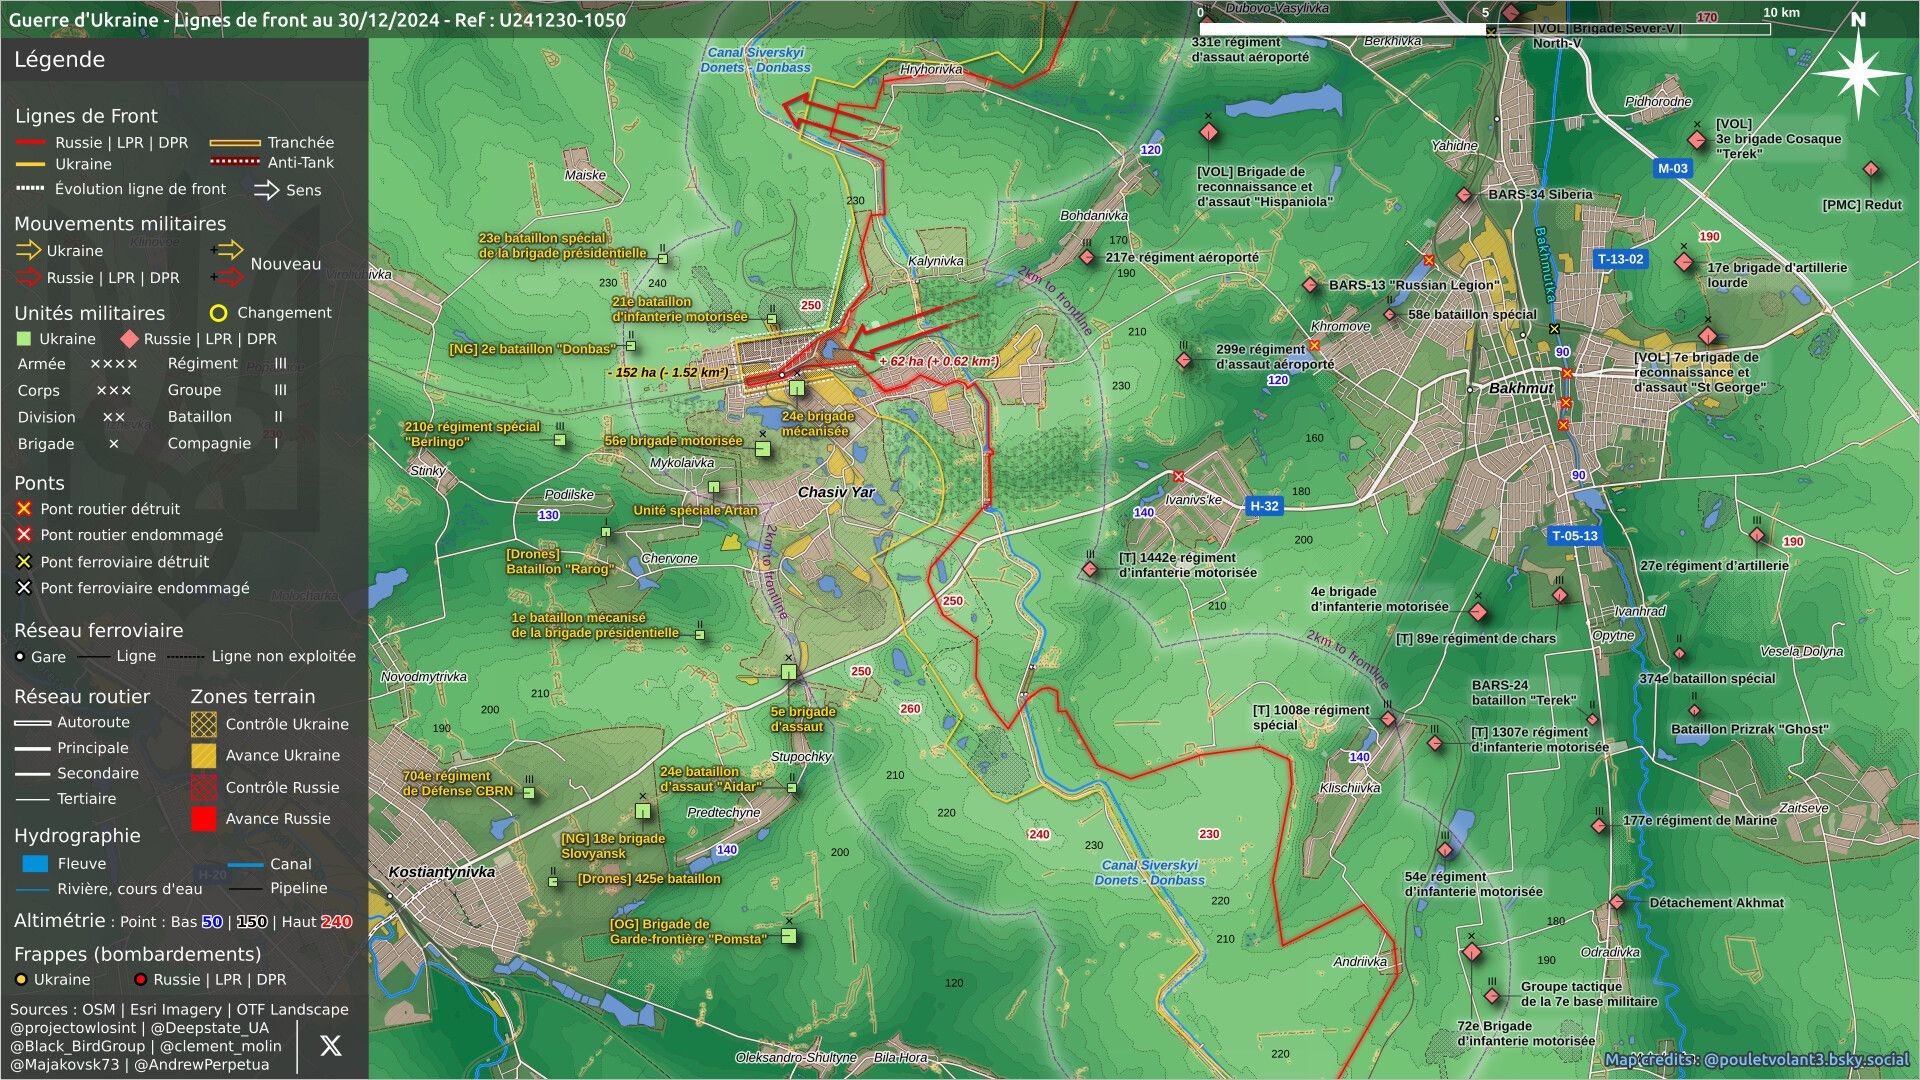Screen dimensions: 1920x1080
Task: Click the yellow Ukraine strike dot under Frappes
Action: click(20, 980)
